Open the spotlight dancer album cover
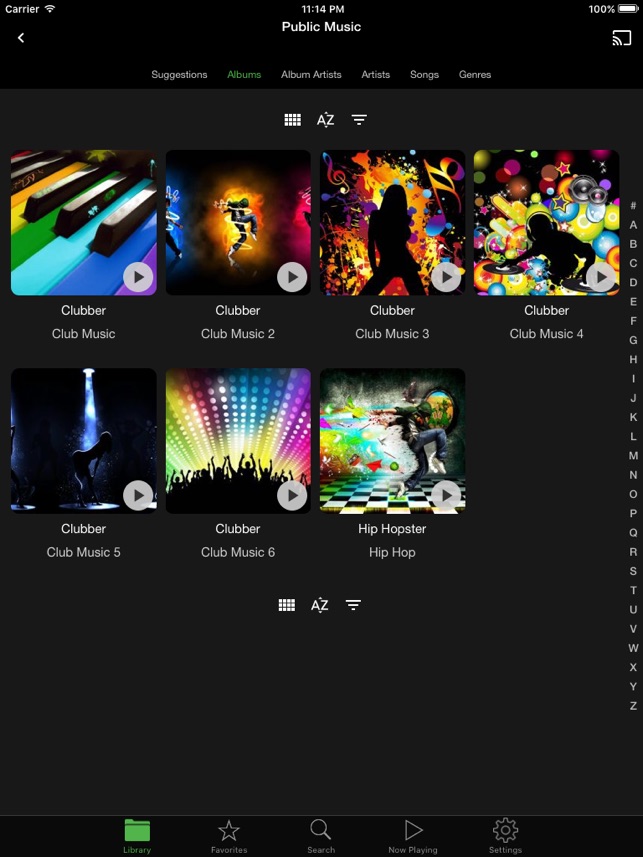The width and height of the screenshot is (643, 857). pyautogui.click(x=84, y=441)
